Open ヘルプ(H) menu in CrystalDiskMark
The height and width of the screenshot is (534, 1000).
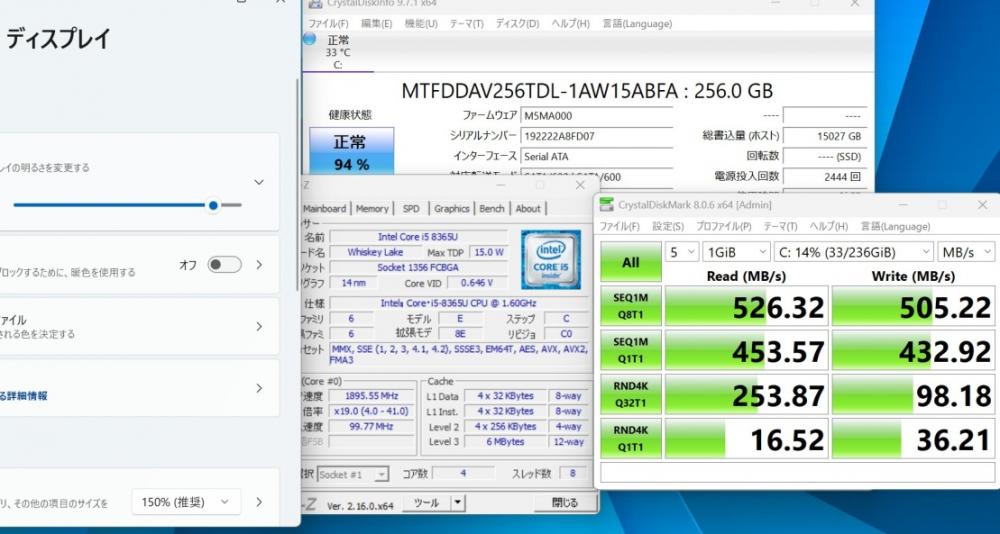point(828,226)
